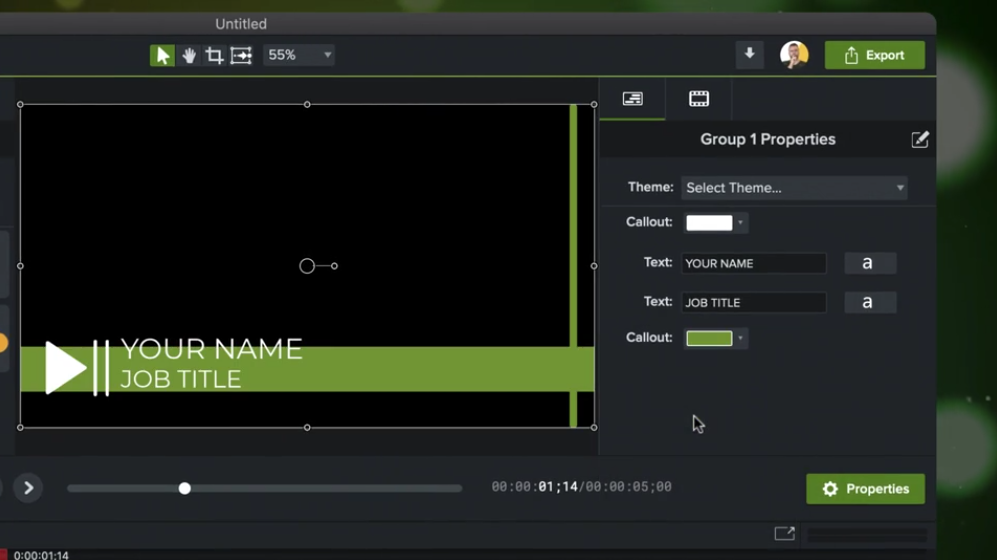Click in the JOB TITLE text field
Screen dimensions: 997x560
click(x=753, y=302)
